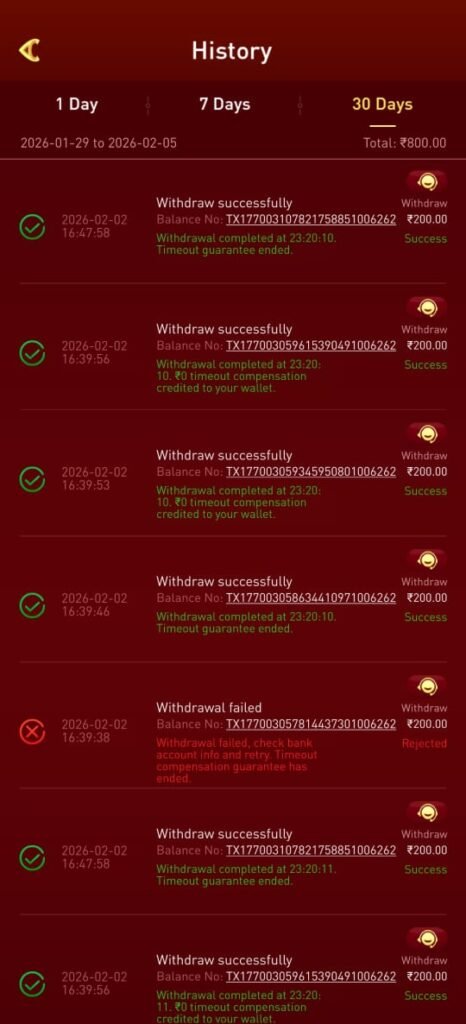Tap support headset icon for 16:39:46 withdrawal

click(427, 560)
